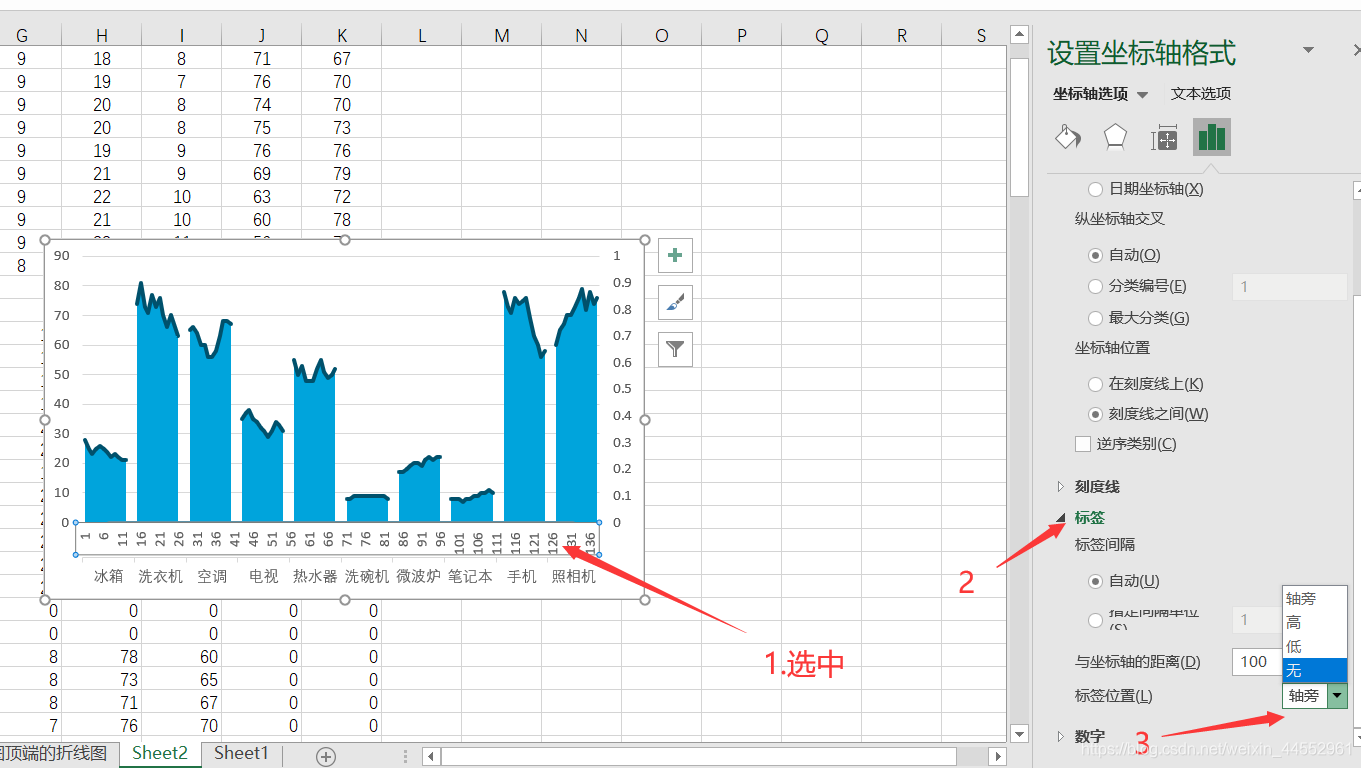Select cell with value 18 in column H

(x=102, y=59)
